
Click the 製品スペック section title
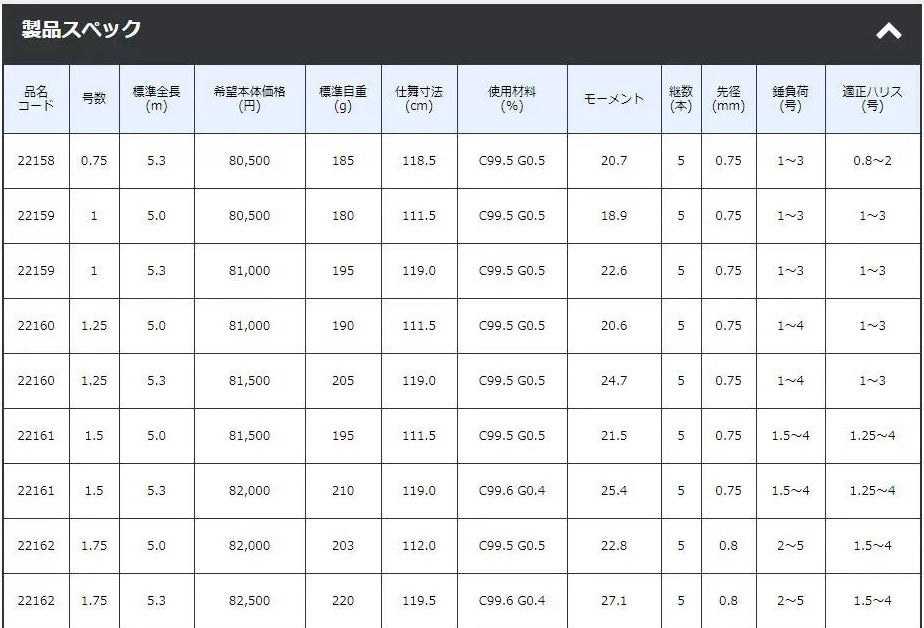(x=82, y=30)
